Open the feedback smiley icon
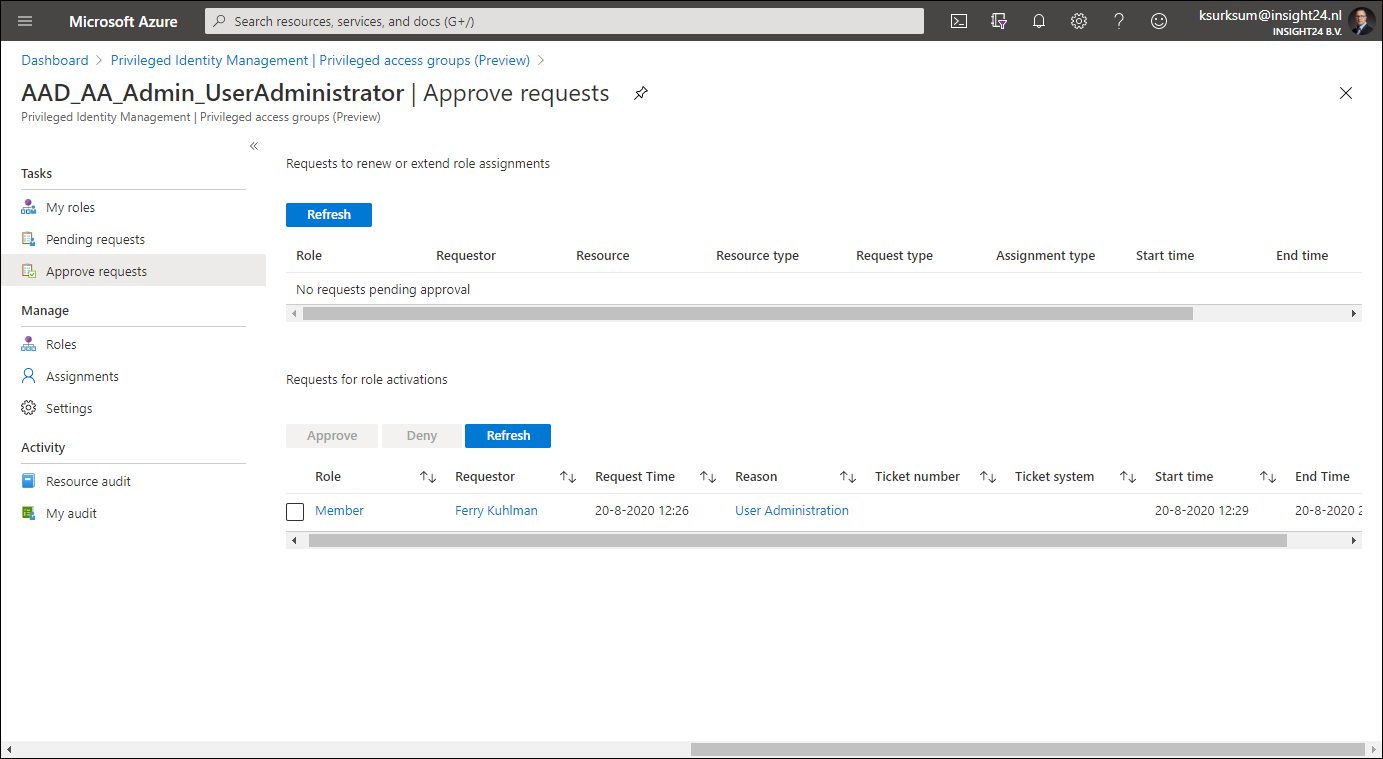Screen dimensions: 1383x759 tap(1159, 21)
